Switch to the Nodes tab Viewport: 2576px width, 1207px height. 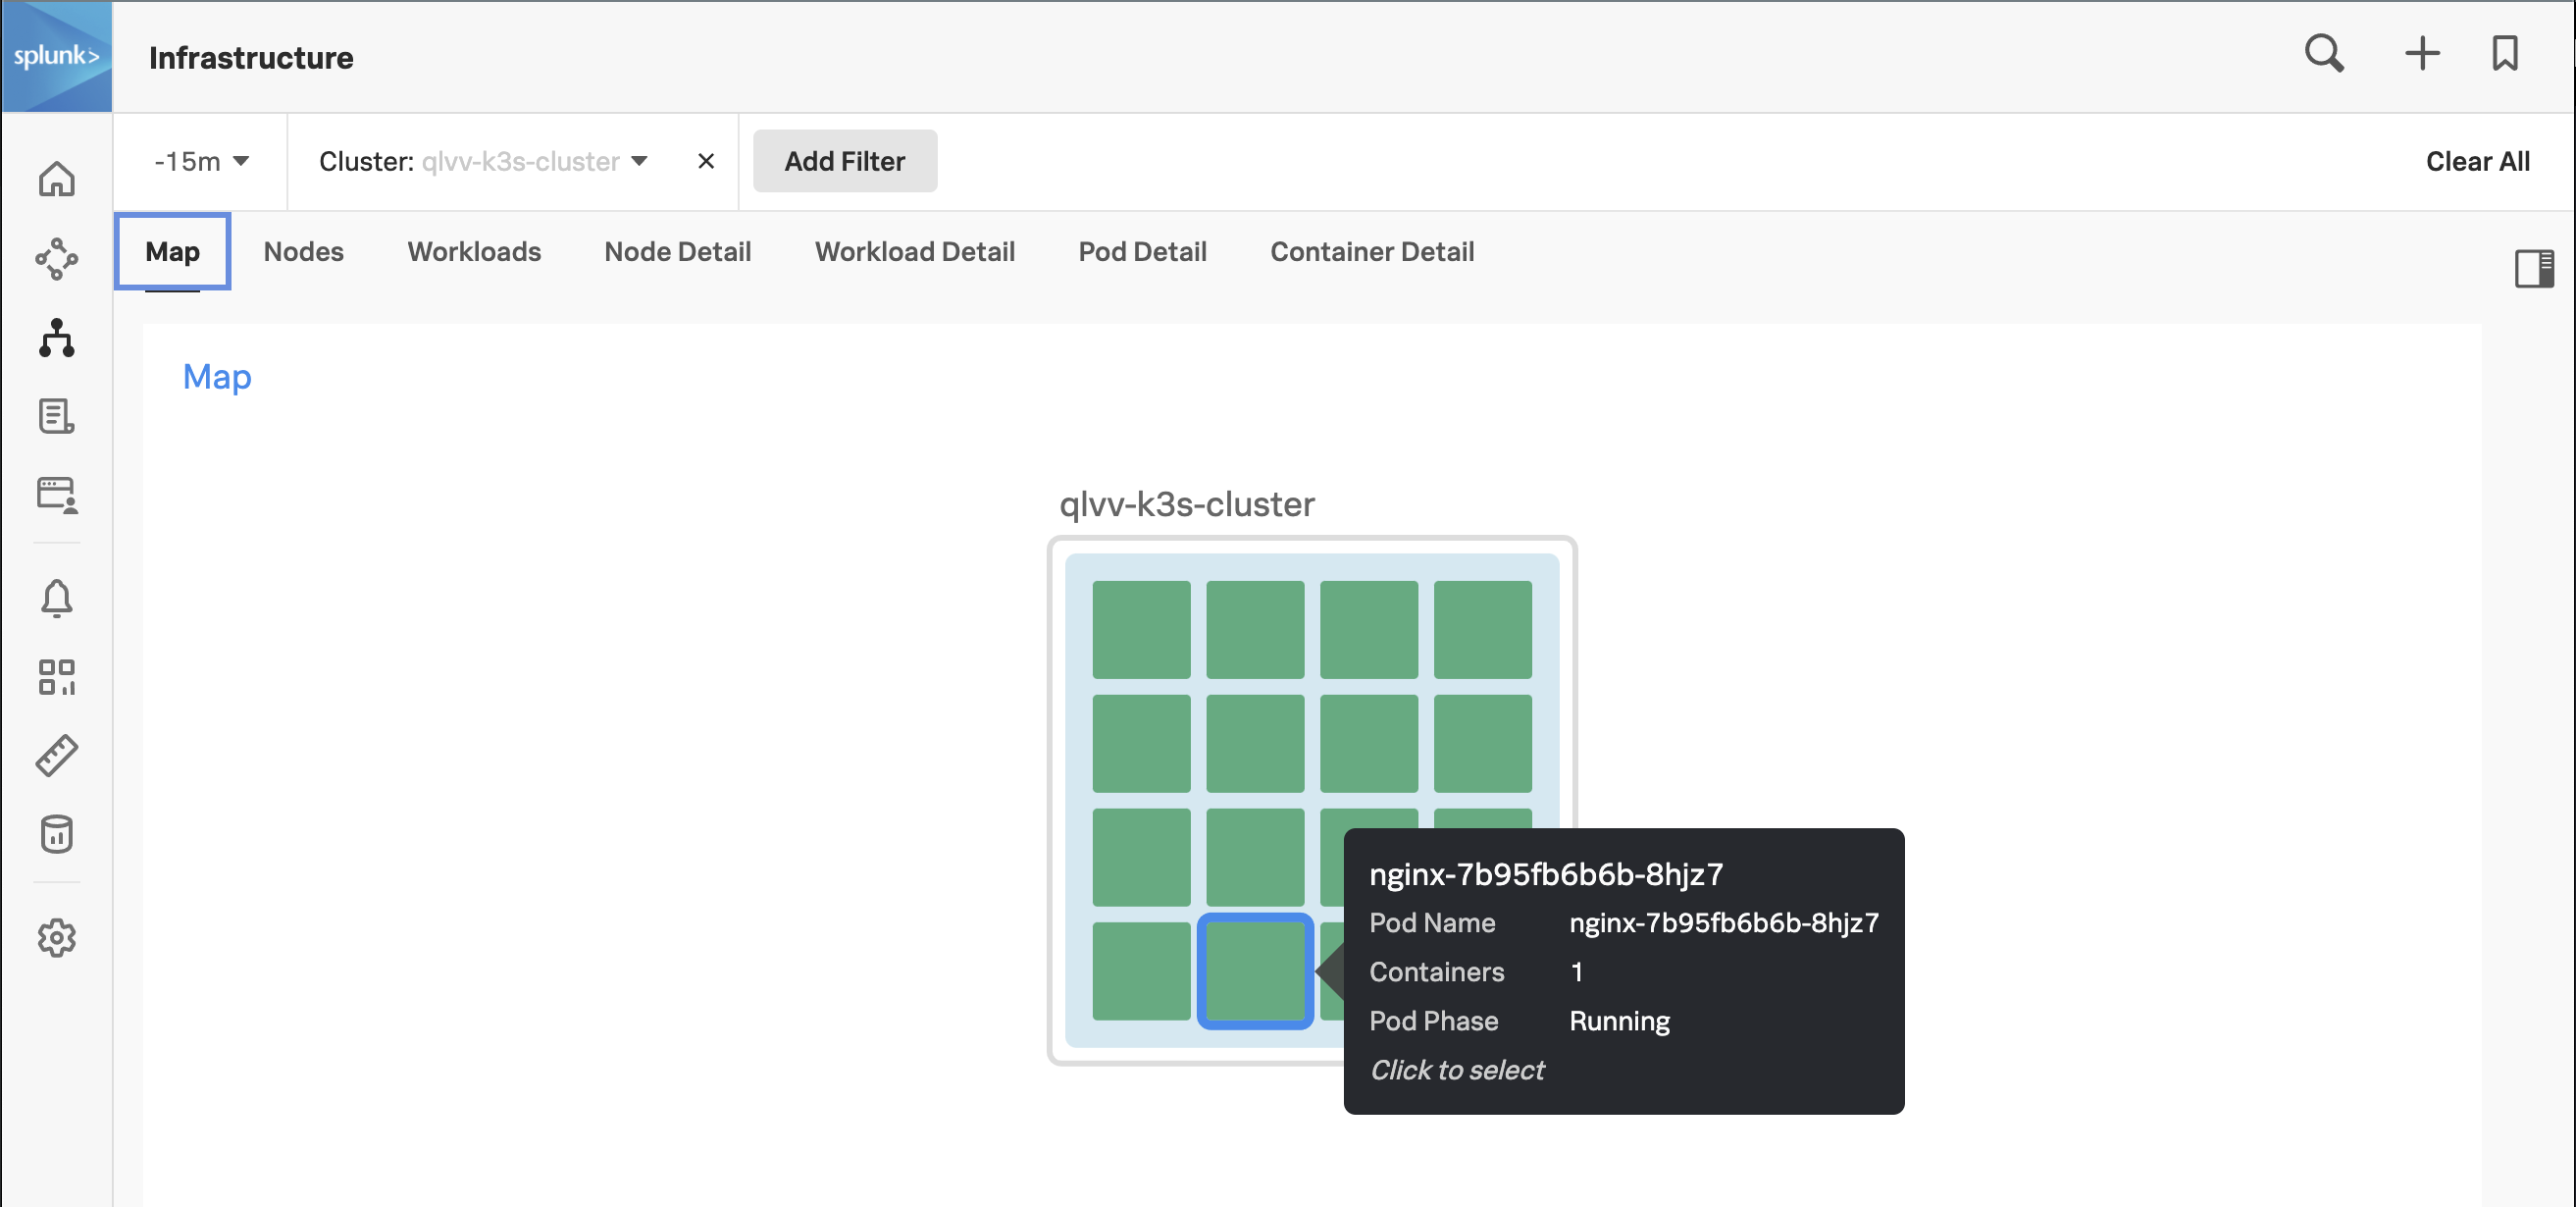pyautogui.click(x=302, y=253)
